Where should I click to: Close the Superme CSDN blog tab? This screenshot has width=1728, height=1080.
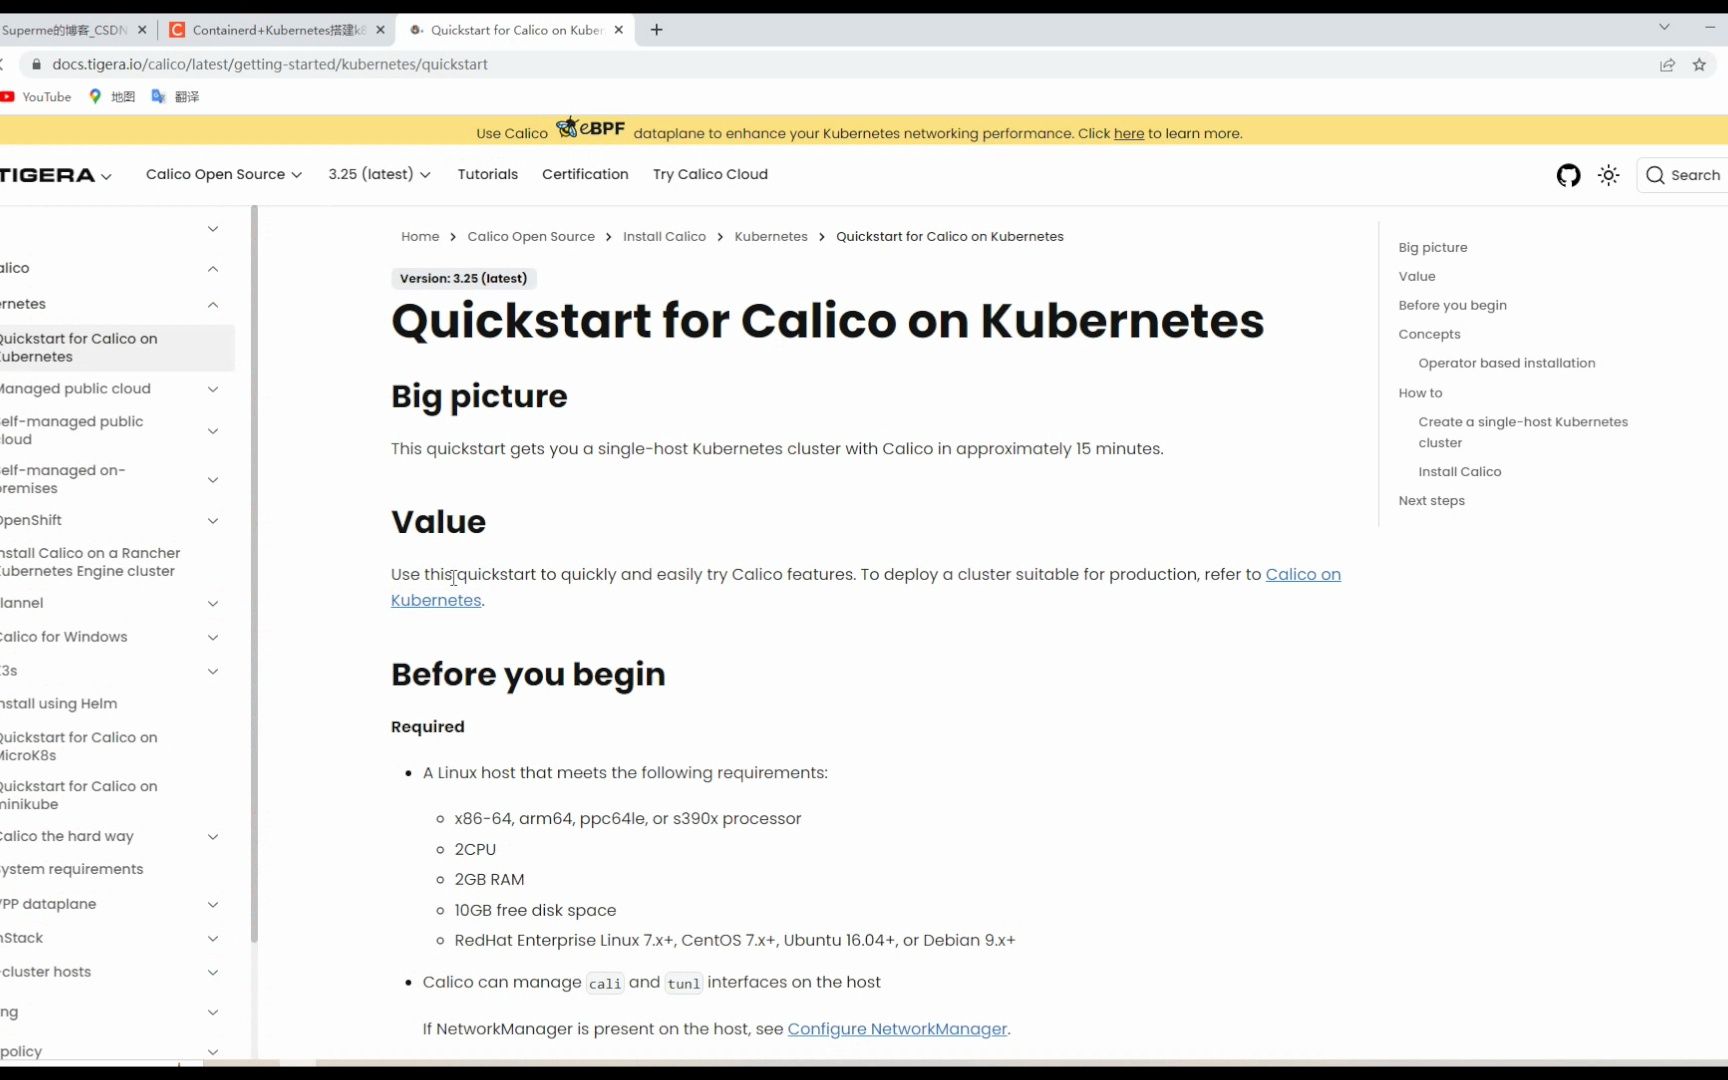[142, 30]
